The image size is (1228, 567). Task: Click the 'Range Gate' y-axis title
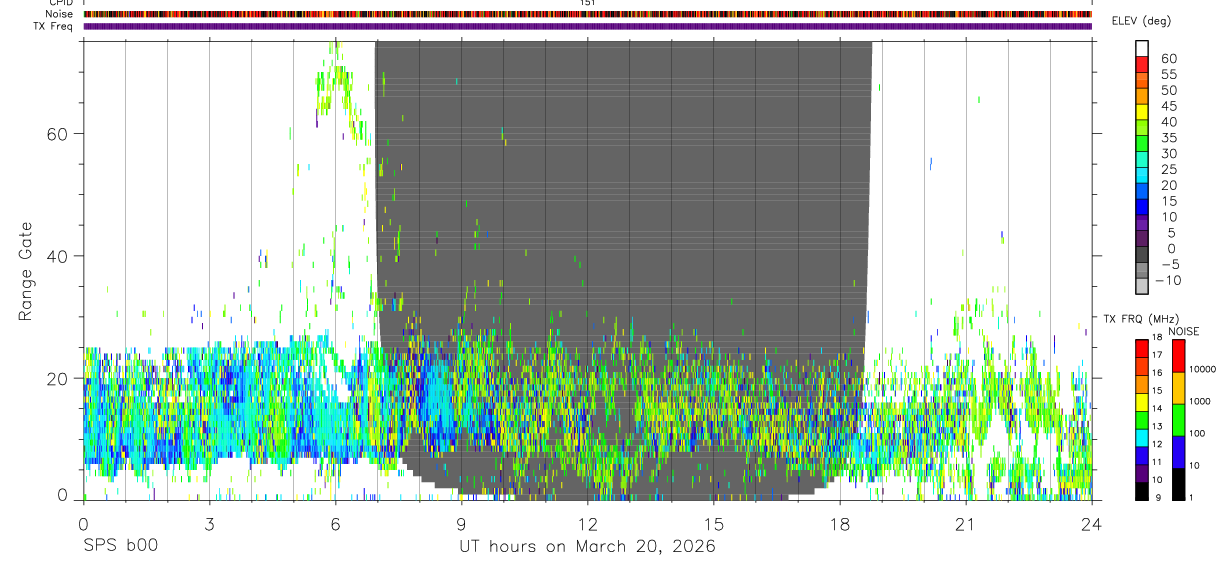[x=27, y=272]
